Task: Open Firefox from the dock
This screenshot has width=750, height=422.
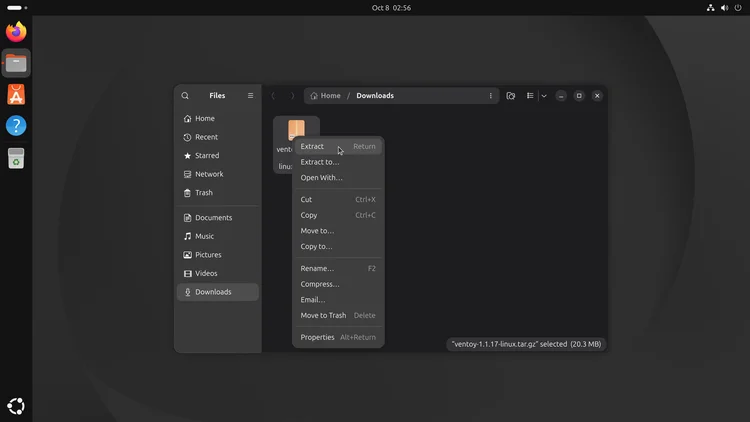Action: click(16, 32)
